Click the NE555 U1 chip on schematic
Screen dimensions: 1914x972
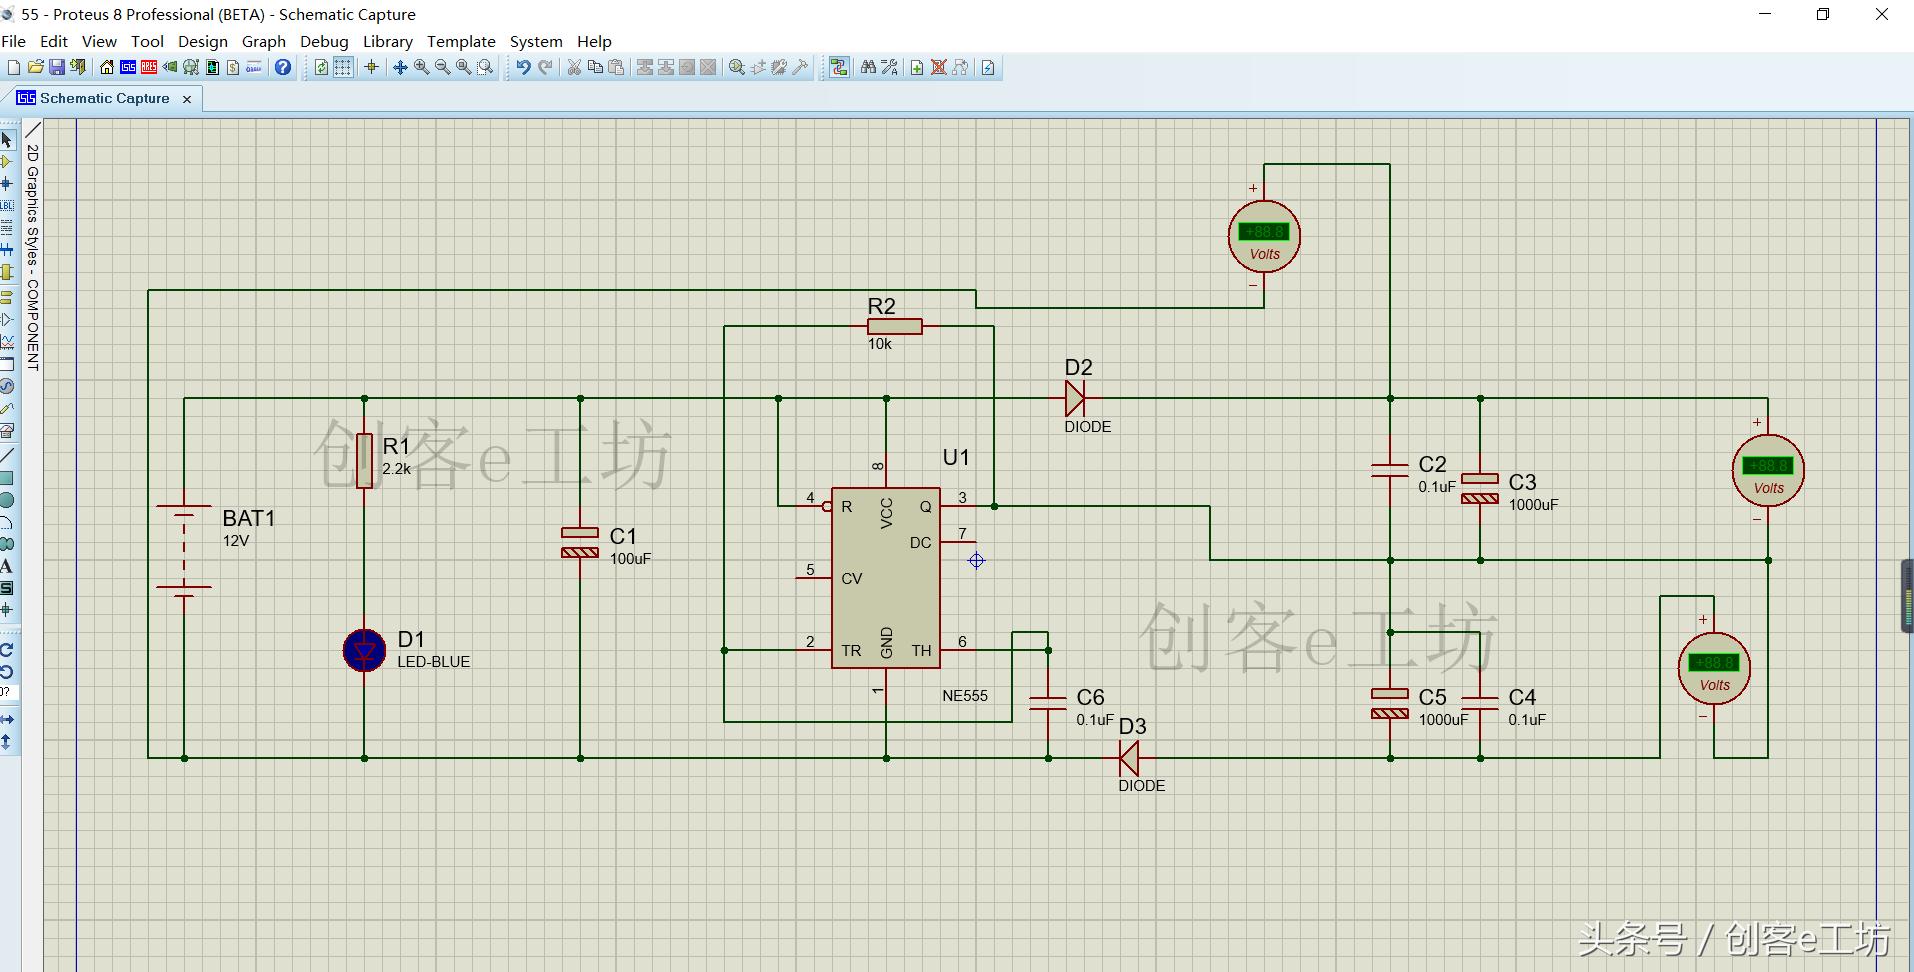(x=885, y=578)
